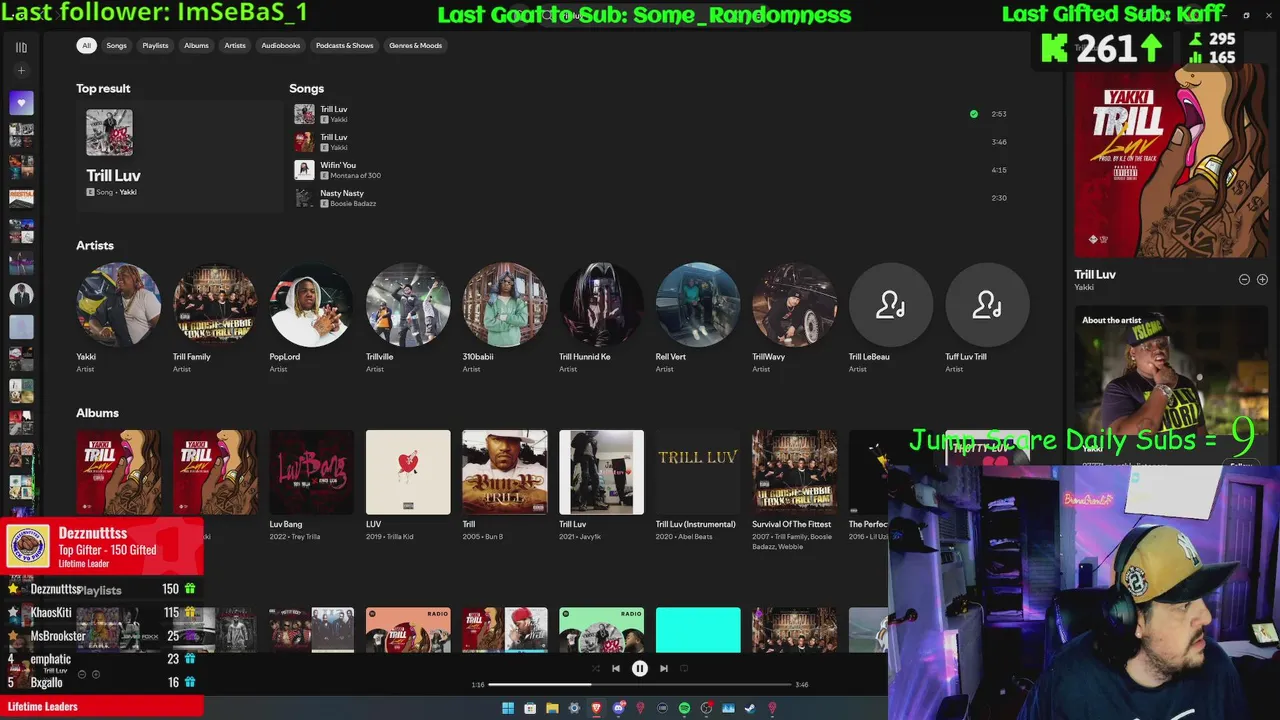This screenshot has width=1280, height=720.
Task: Select the Artists filter chip
Action: (x=235, y=45)
